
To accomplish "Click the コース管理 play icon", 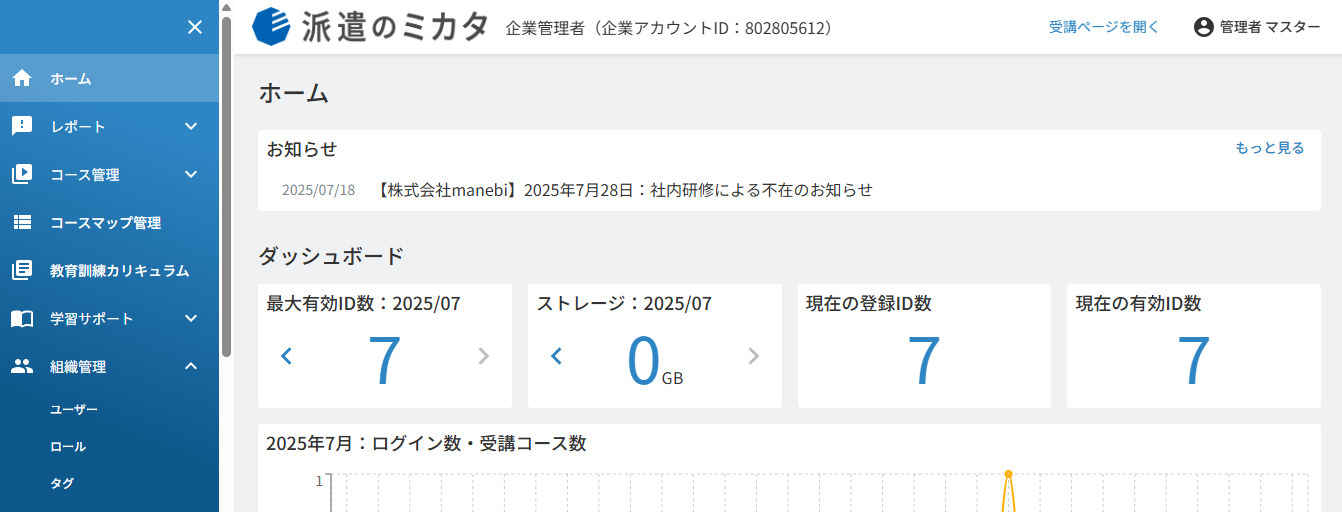I will [22, 174].
